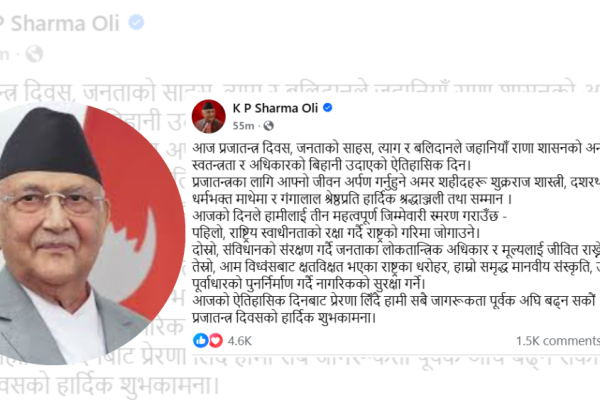The width and height of the screenshot is (600, 400).
Task: Click the post's closing line 'प्रजातन्त्र दिवसको हार्दिक शुभकामना'
Action: pyautogui.click(x=284, y=318)
